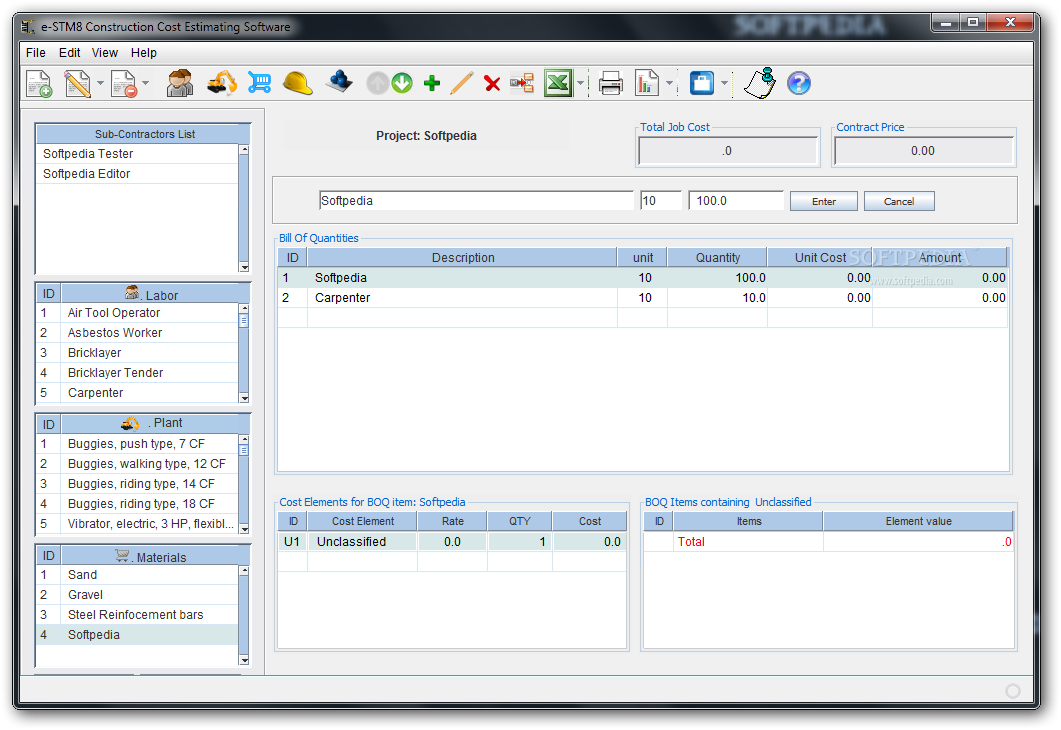Screen dimensions: 1061x730
Task: Select Sand in Materials list
Action: (137, 574)
